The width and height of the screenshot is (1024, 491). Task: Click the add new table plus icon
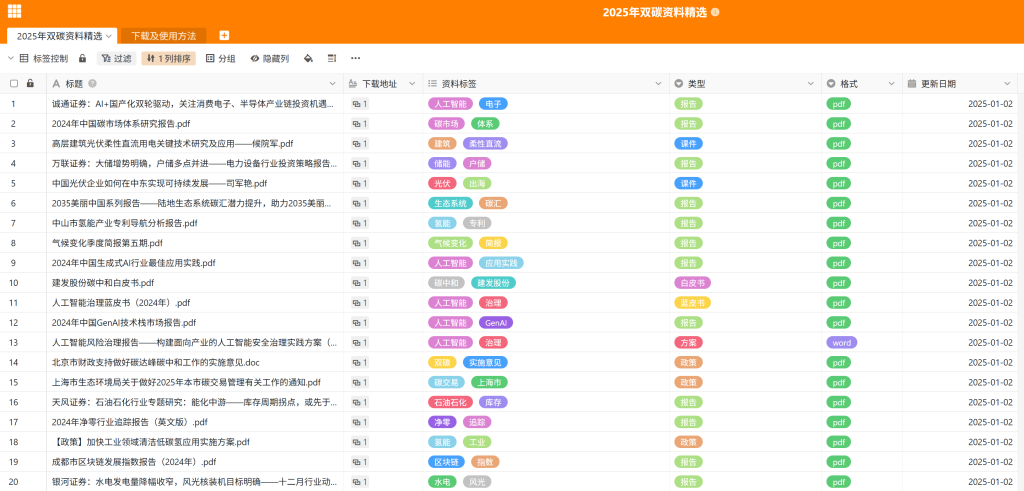(224, 36)
